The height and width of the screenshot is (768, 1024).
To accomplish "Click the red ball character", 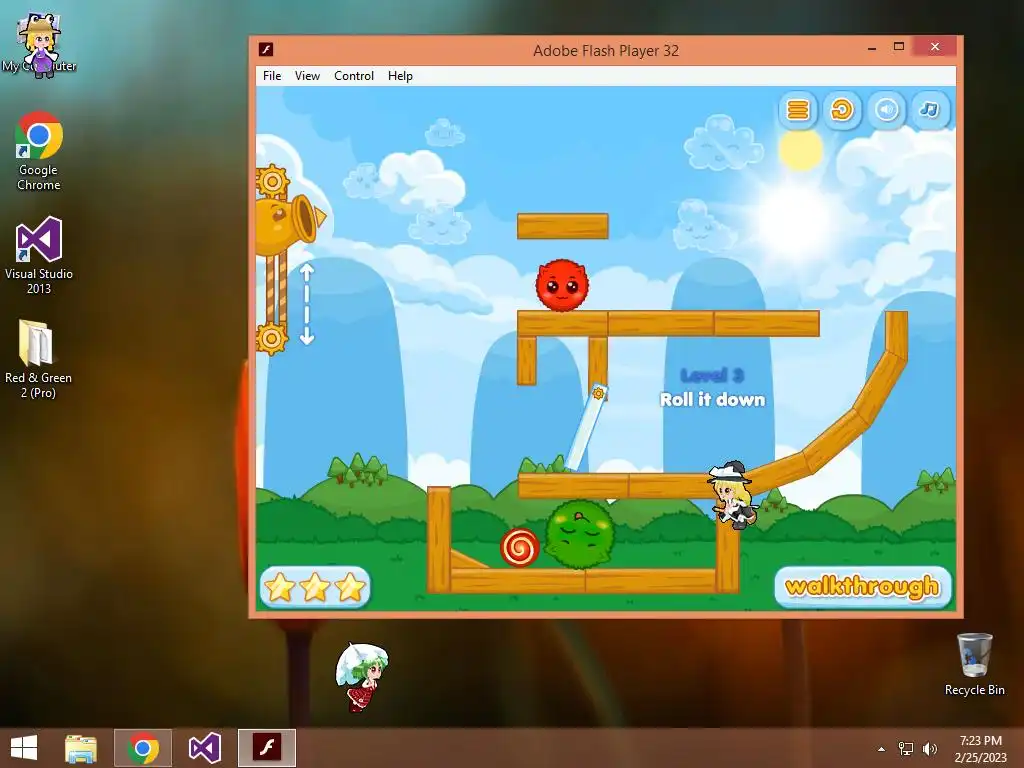I will 562,285.
